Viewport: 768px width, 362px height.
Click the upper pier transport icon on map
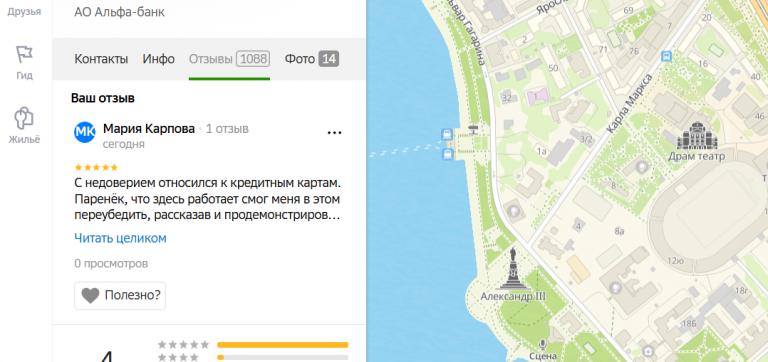click(x=447, y=134)
